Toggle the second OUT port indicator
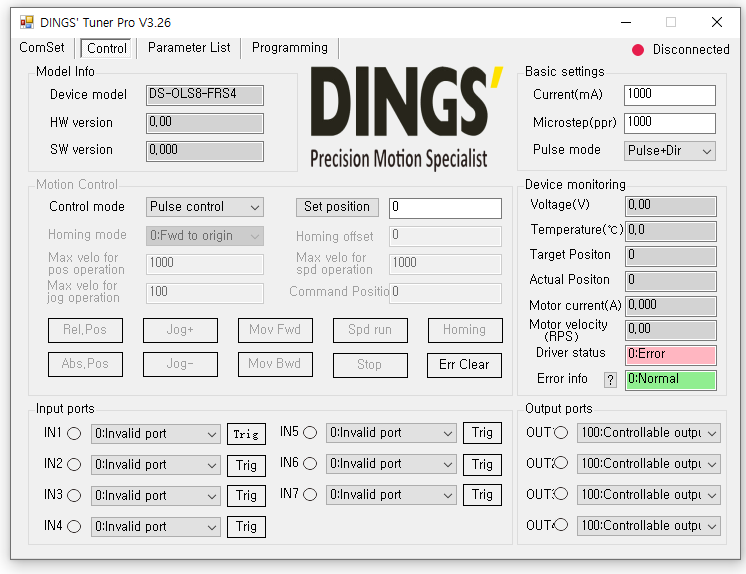The width and height of the screenshot is (746, 574). click(x=561, y=463)
